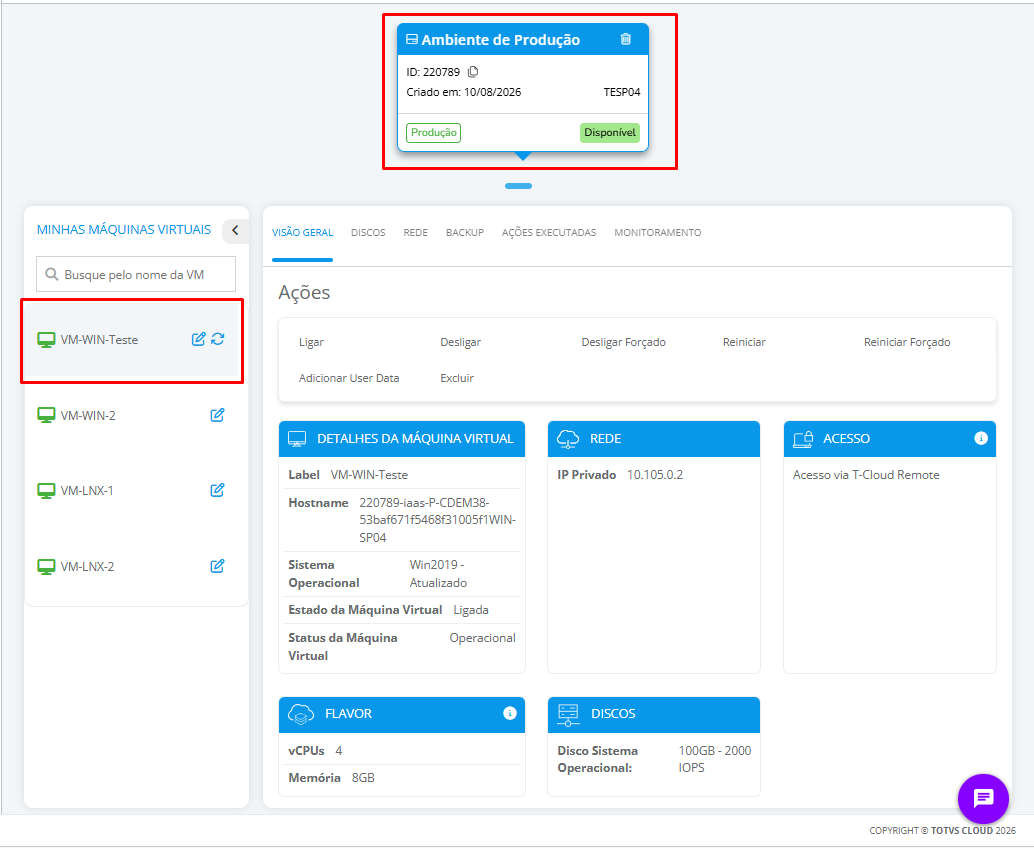Select VM-WIN-Teste in the VM list
Image resolution: width=1034 pixels, height=848 pixels.
pos(132,340)
